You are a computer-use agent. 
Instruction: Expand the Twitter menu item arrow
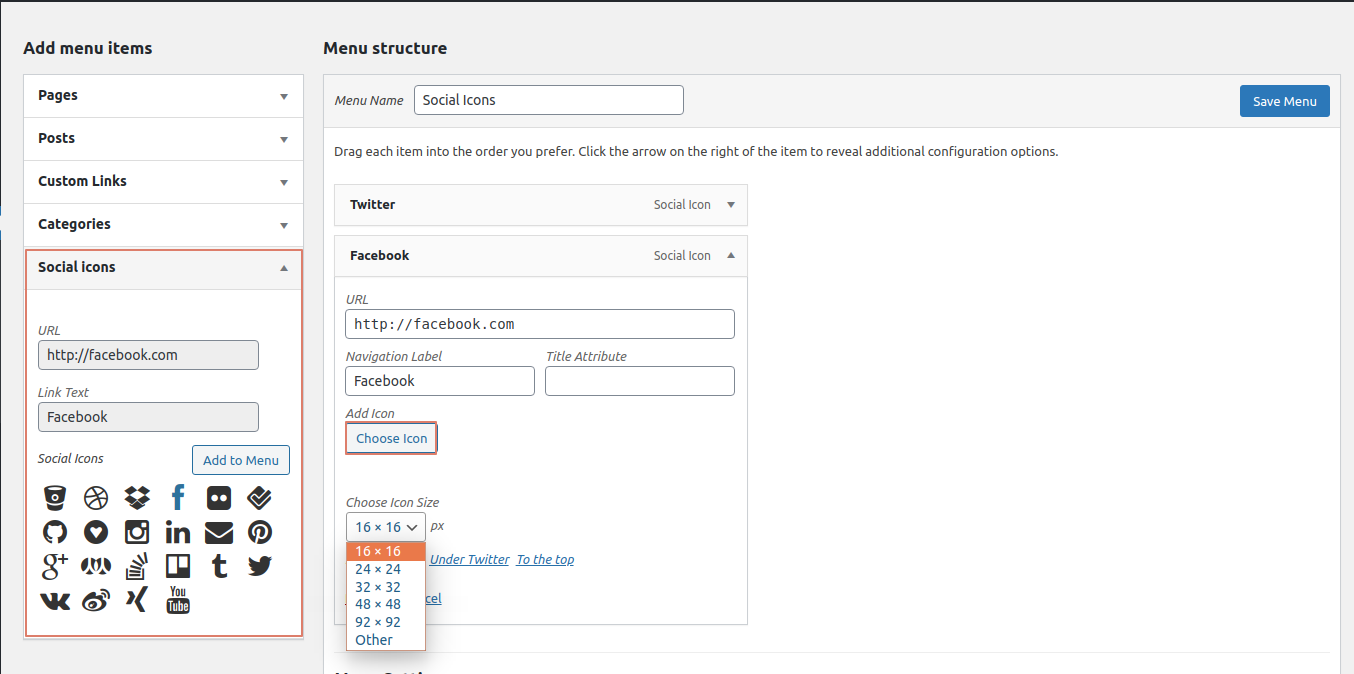click(731, 205)
